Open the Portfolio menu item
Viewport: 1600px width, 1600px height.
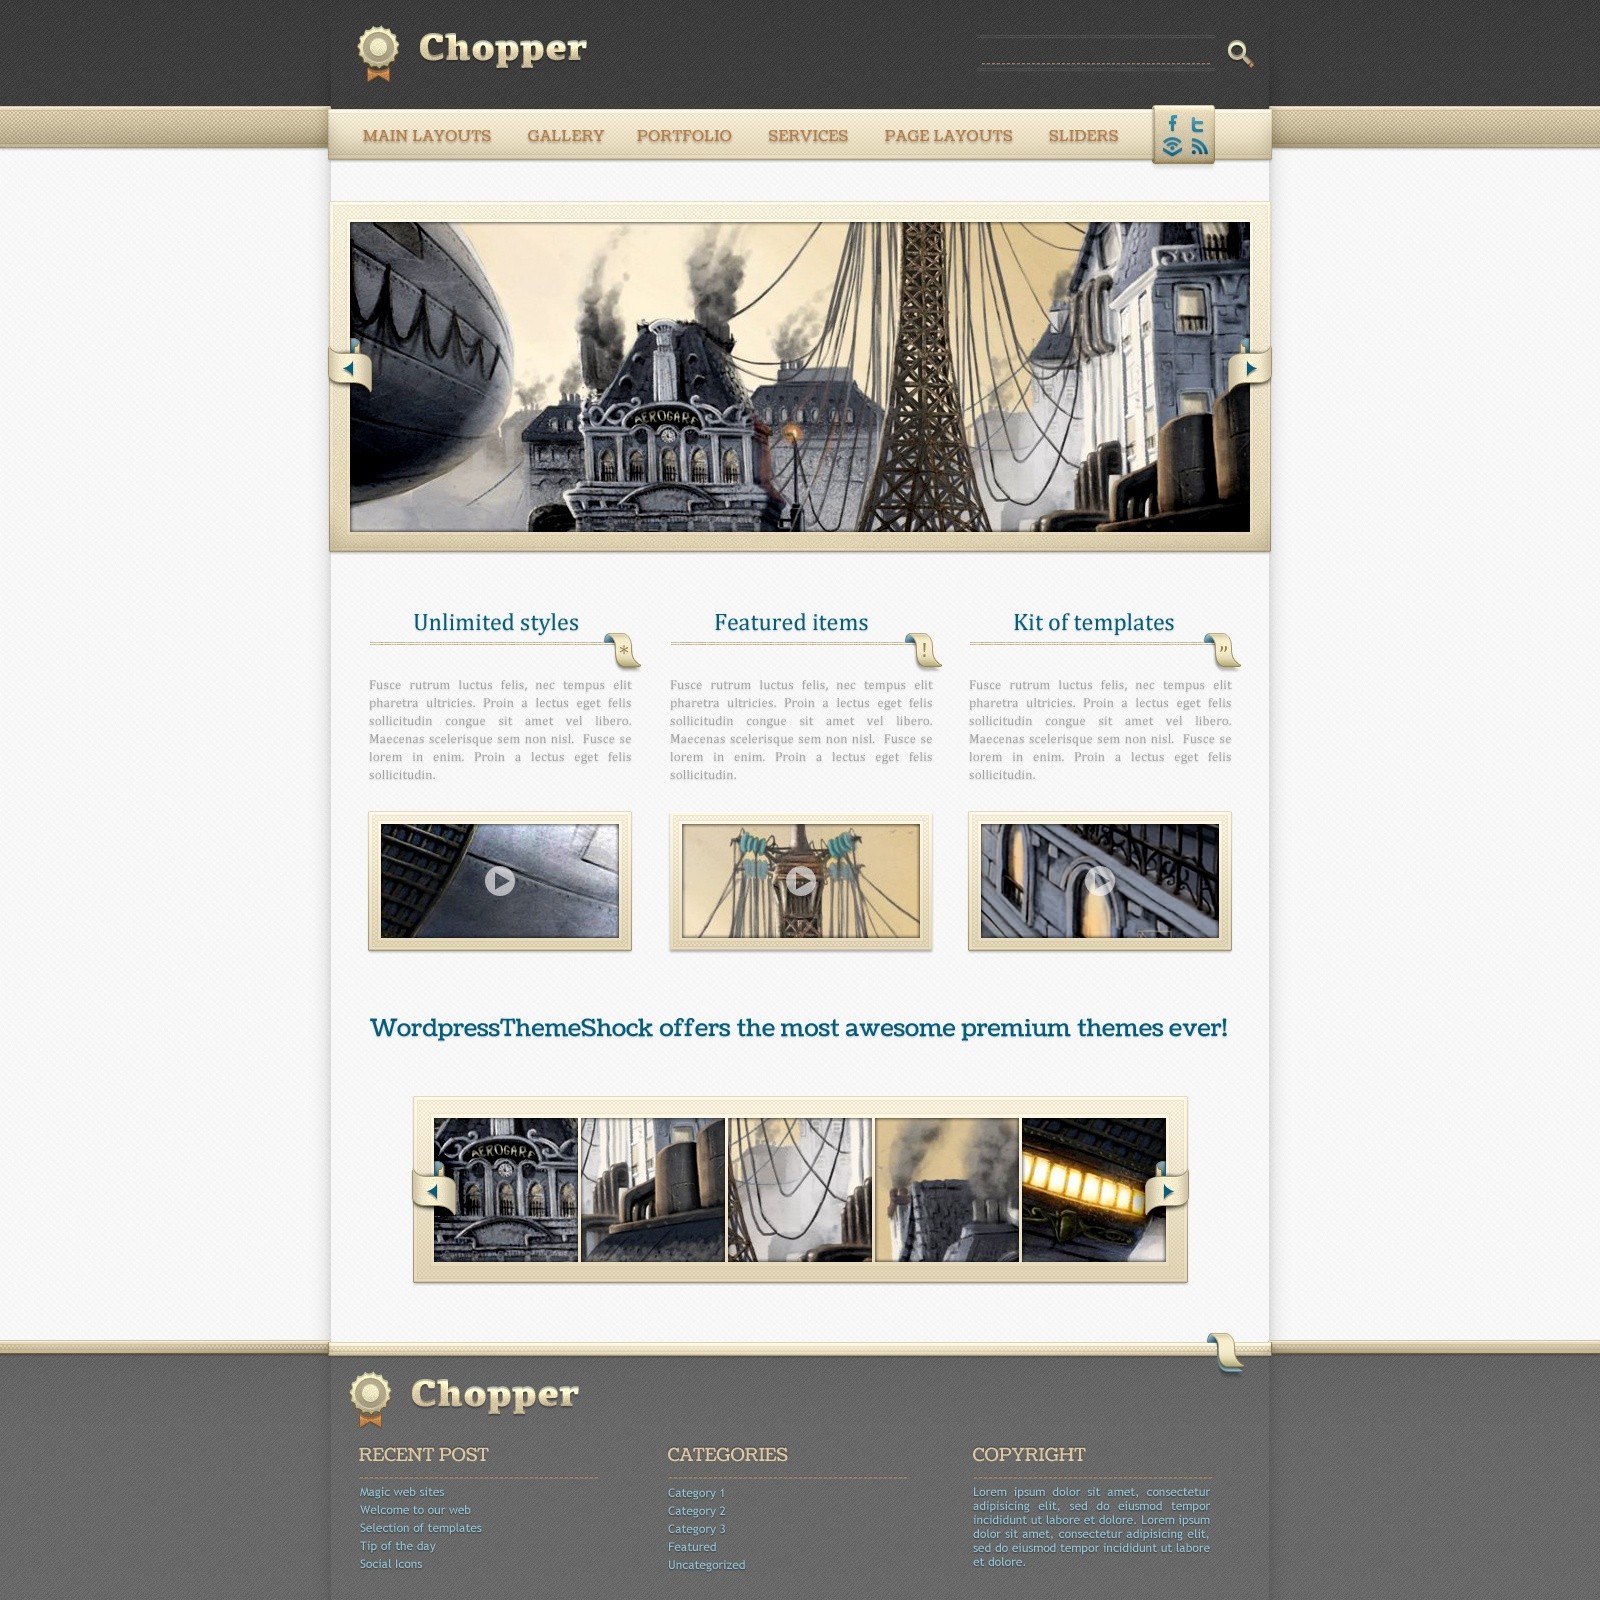coord(684,136)
